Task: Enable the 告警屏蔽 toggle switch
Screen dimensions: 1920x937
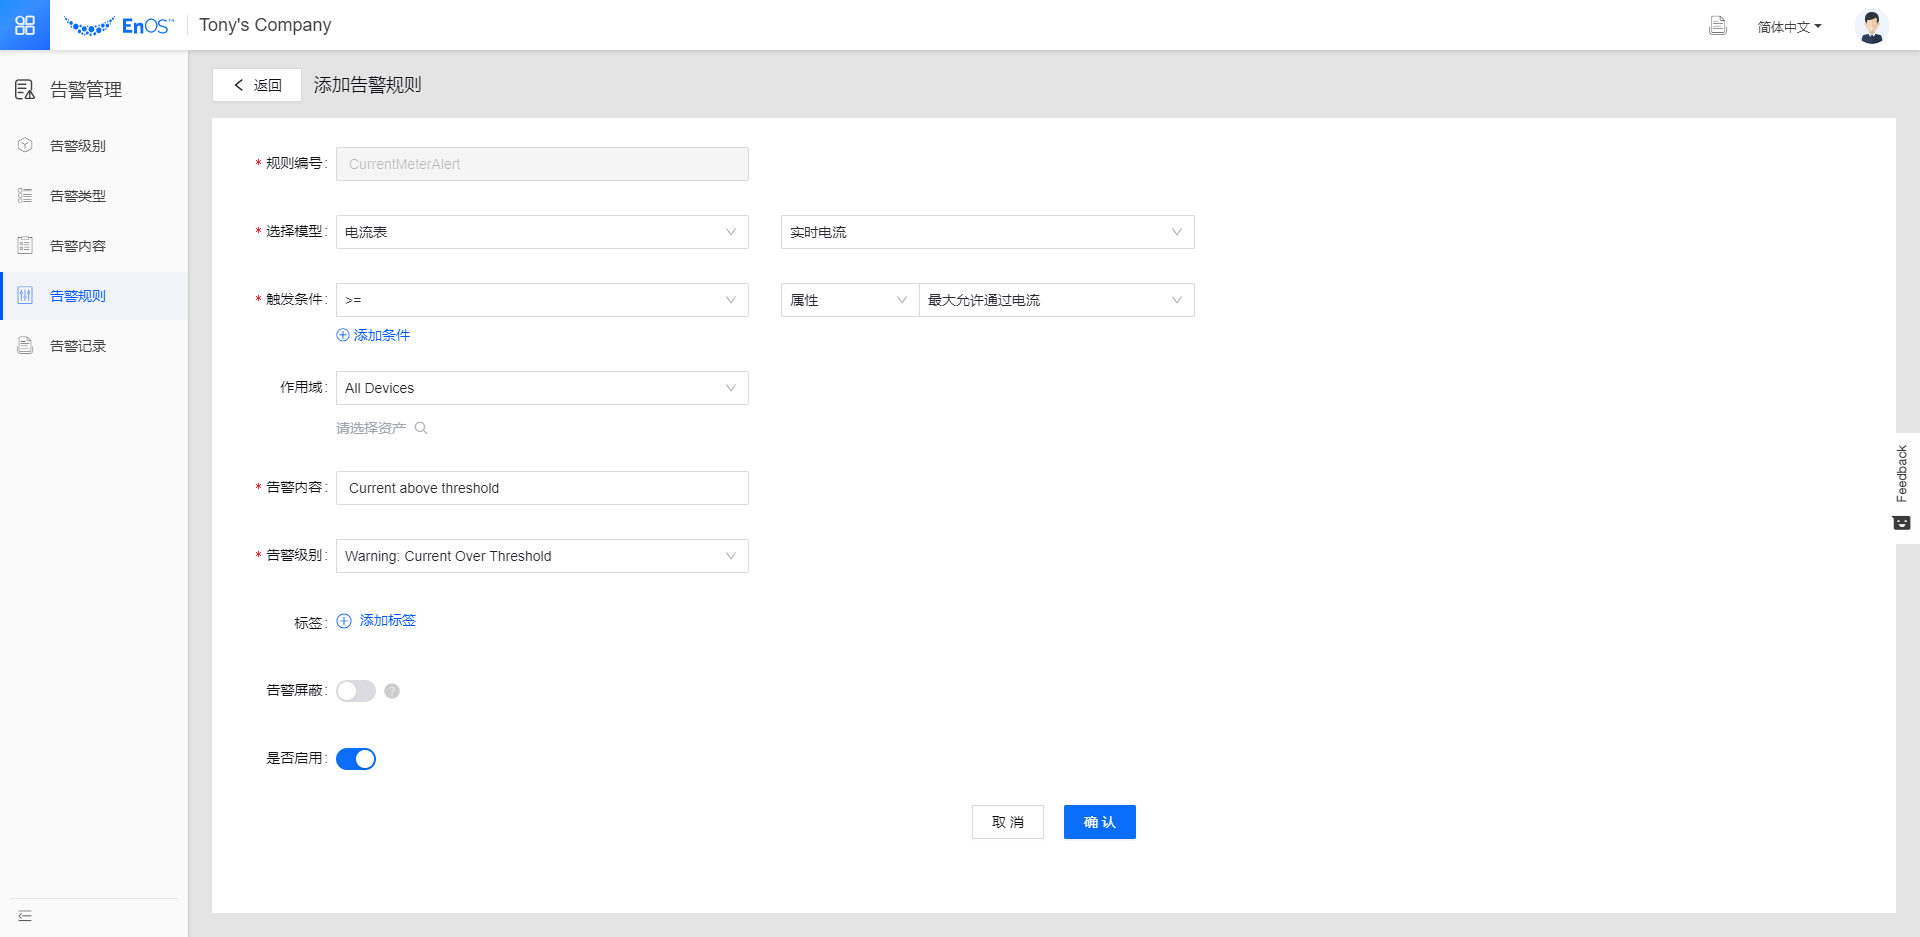Action: pos(356,691)
